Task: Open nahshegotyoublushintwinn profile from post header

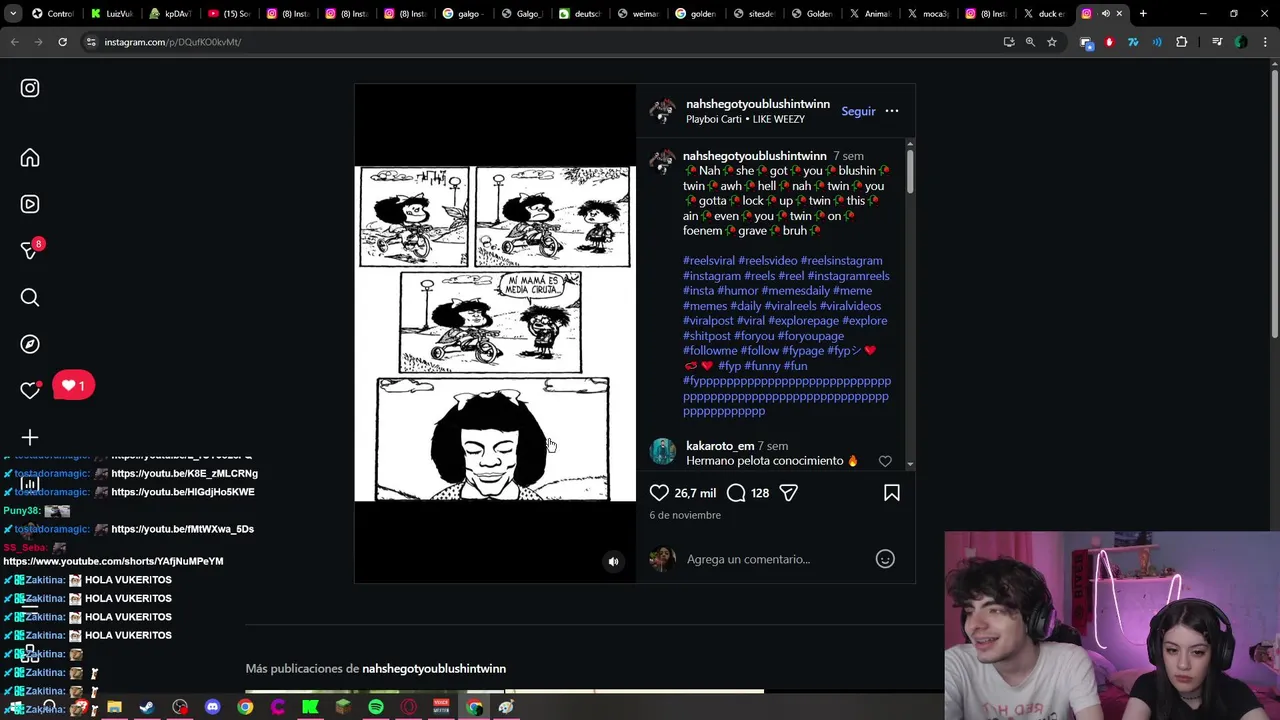Action: (758, 104)
